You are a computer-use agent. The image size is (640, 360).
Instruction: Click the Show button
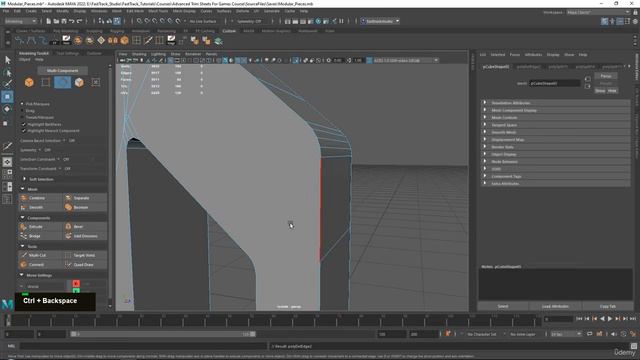click(600, 91)
